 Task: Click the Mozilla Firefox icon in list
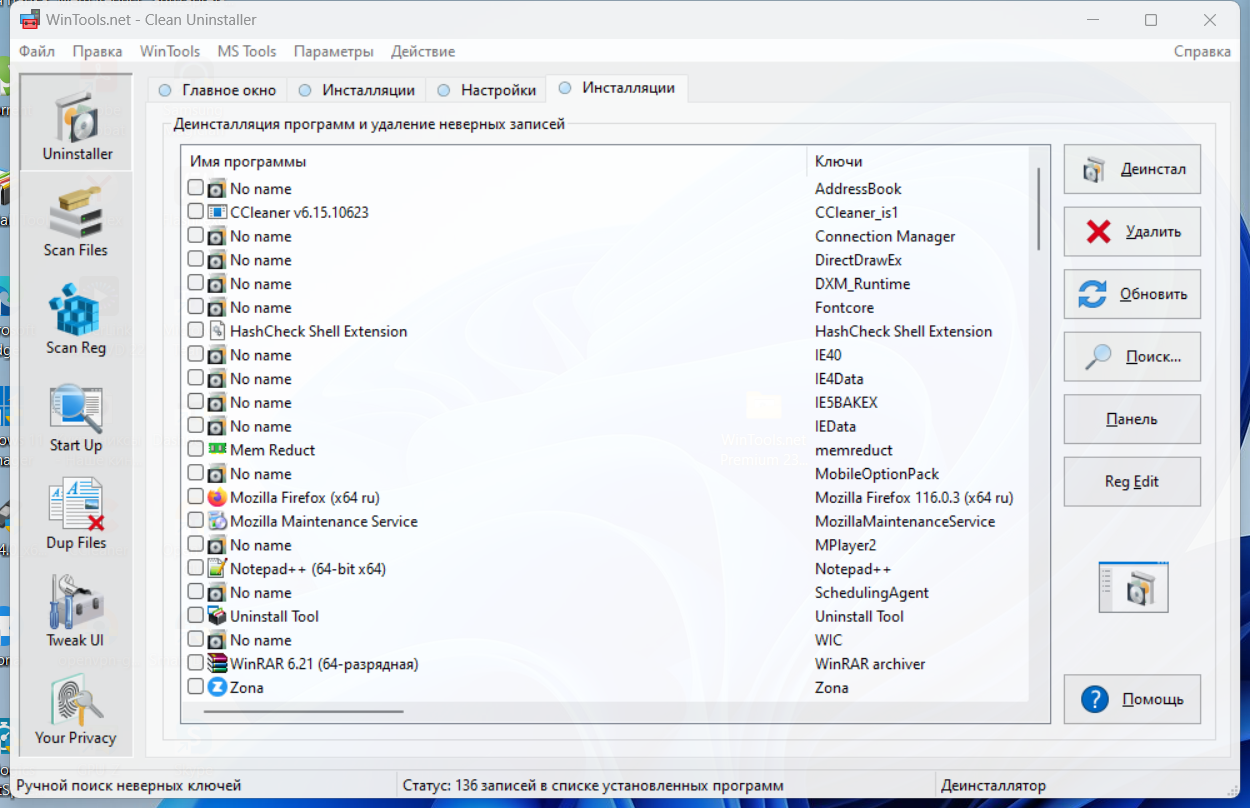217,498
